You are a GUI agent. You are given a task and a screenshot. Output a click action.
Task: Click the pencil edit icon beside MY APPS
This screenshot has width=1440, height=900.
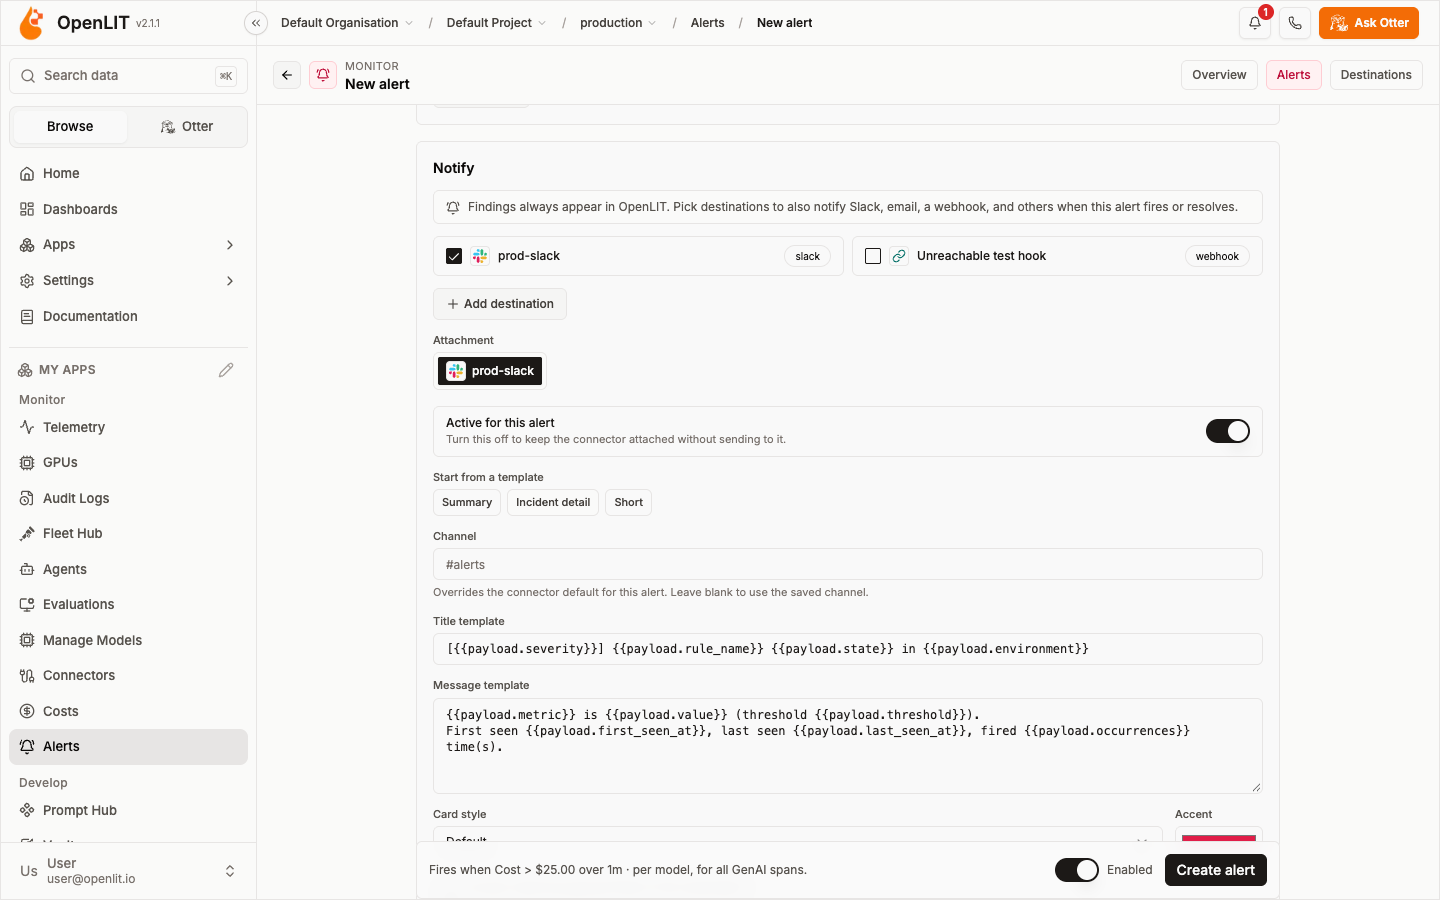226,370
